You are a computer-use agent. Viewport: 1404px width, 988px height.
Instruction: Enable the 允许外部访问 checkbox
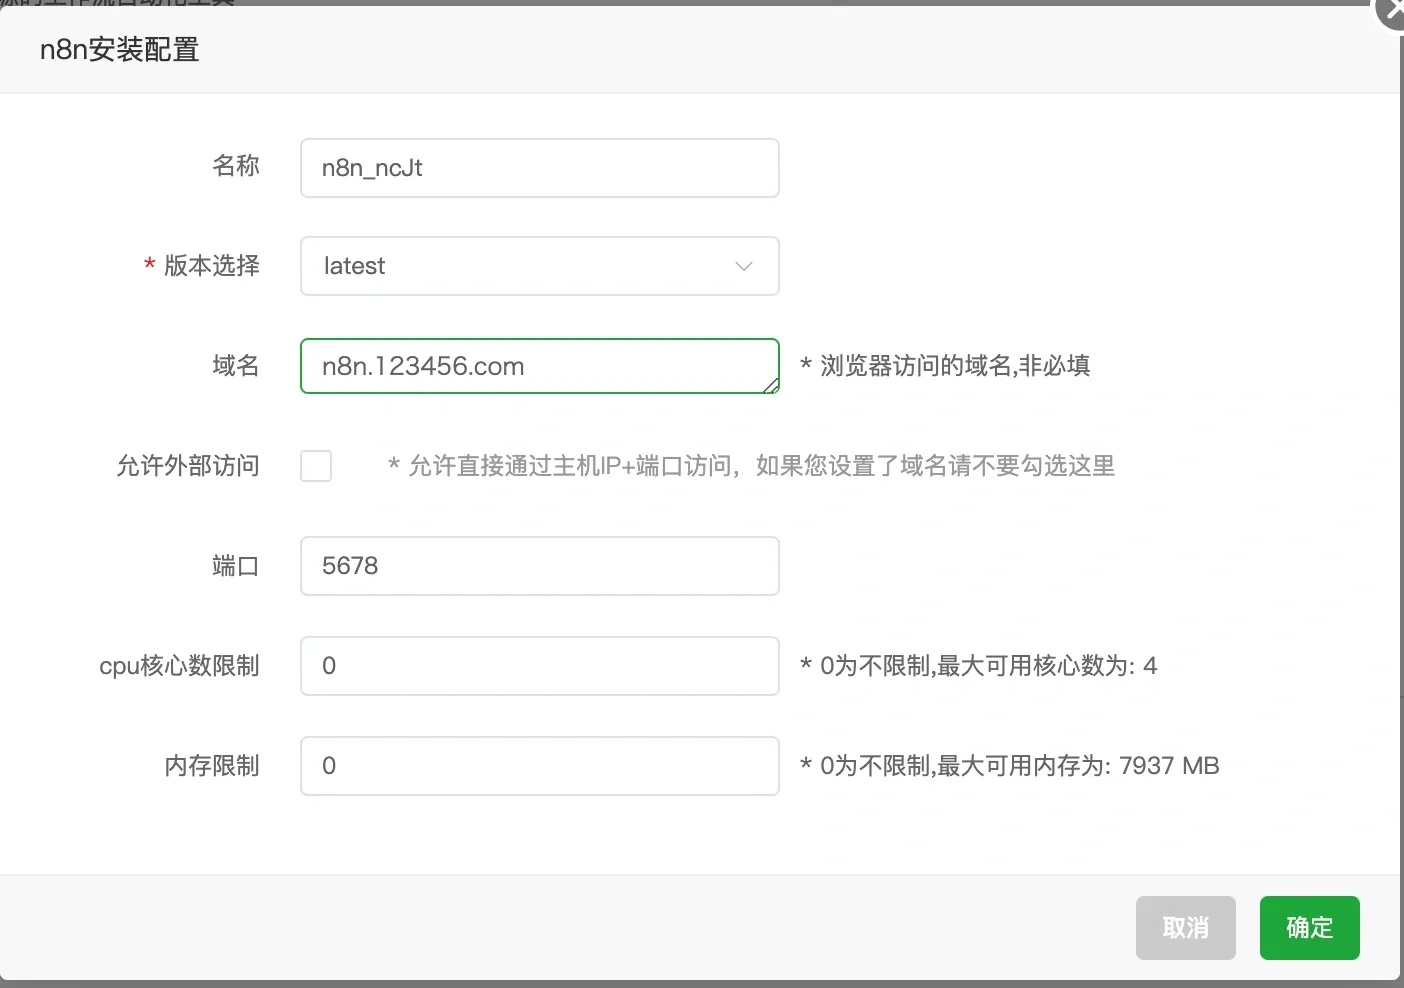coord(316,466)
